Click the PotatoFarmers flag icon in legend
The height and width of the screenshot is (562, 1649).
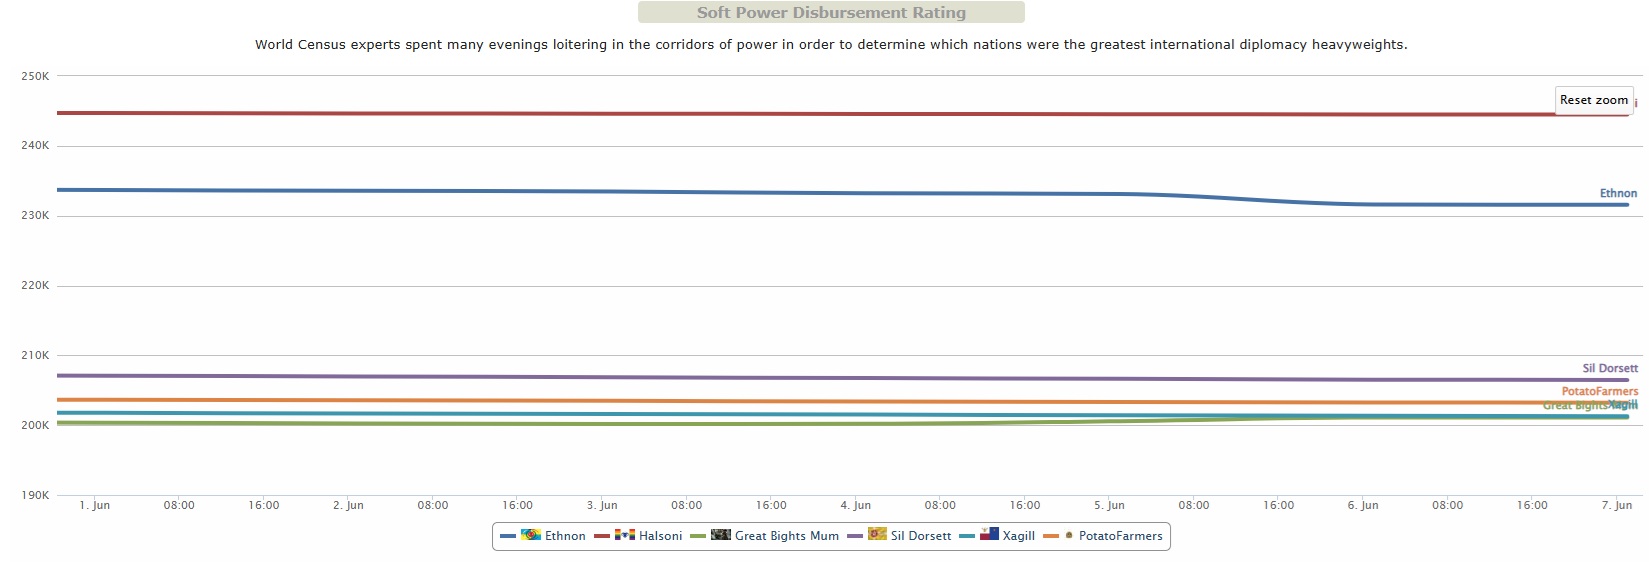pos(1069,535)
